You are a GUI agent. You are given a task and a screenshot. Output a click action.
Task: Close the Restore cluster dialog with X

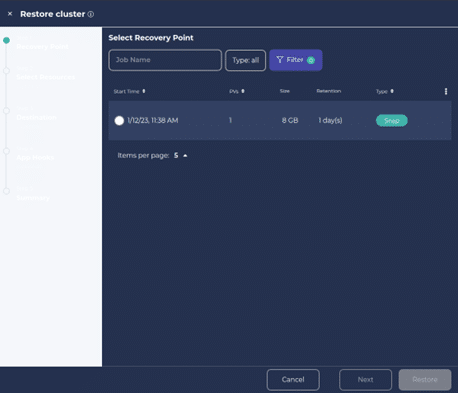[10, 14]
